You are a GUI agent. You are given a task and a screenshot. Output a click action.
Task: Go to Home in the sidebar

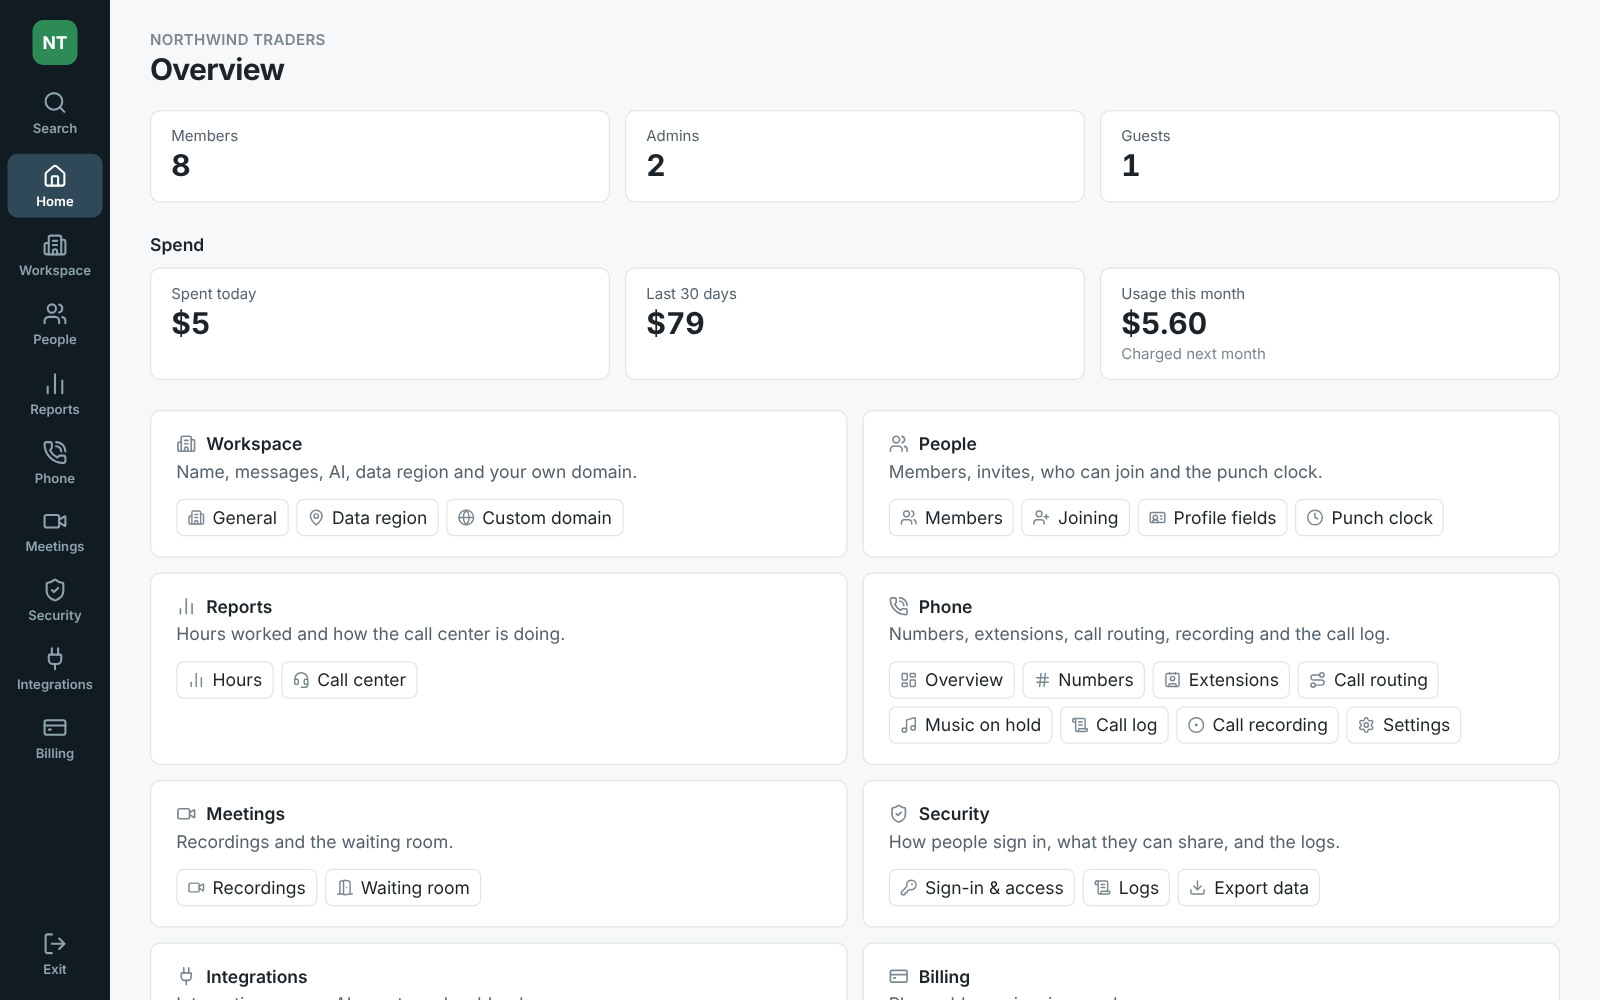[x=55, y=186]
